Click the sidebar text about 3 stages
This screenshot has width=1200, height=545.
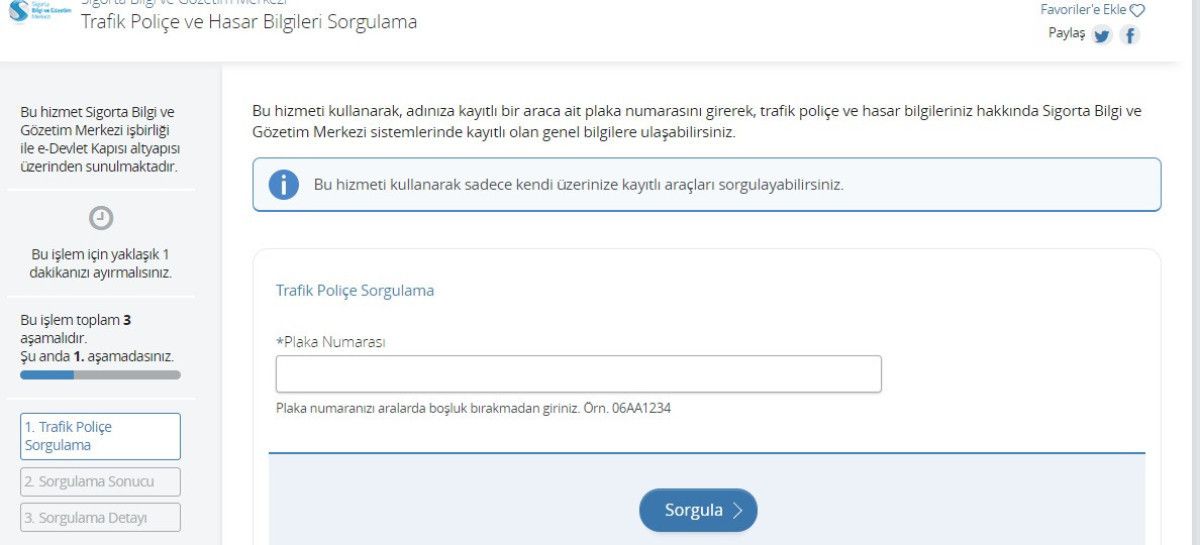tap(97, 338)
